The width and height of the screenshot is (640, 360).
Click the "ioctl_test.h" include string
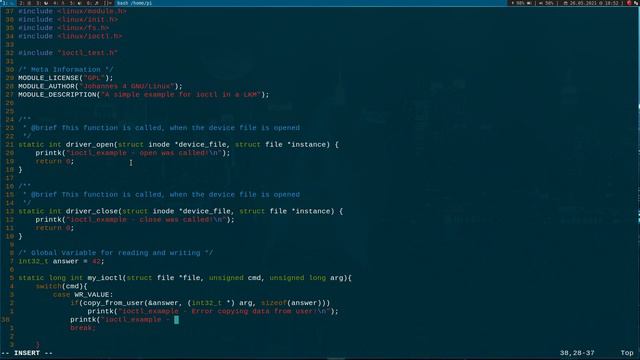tap(88, 53)
